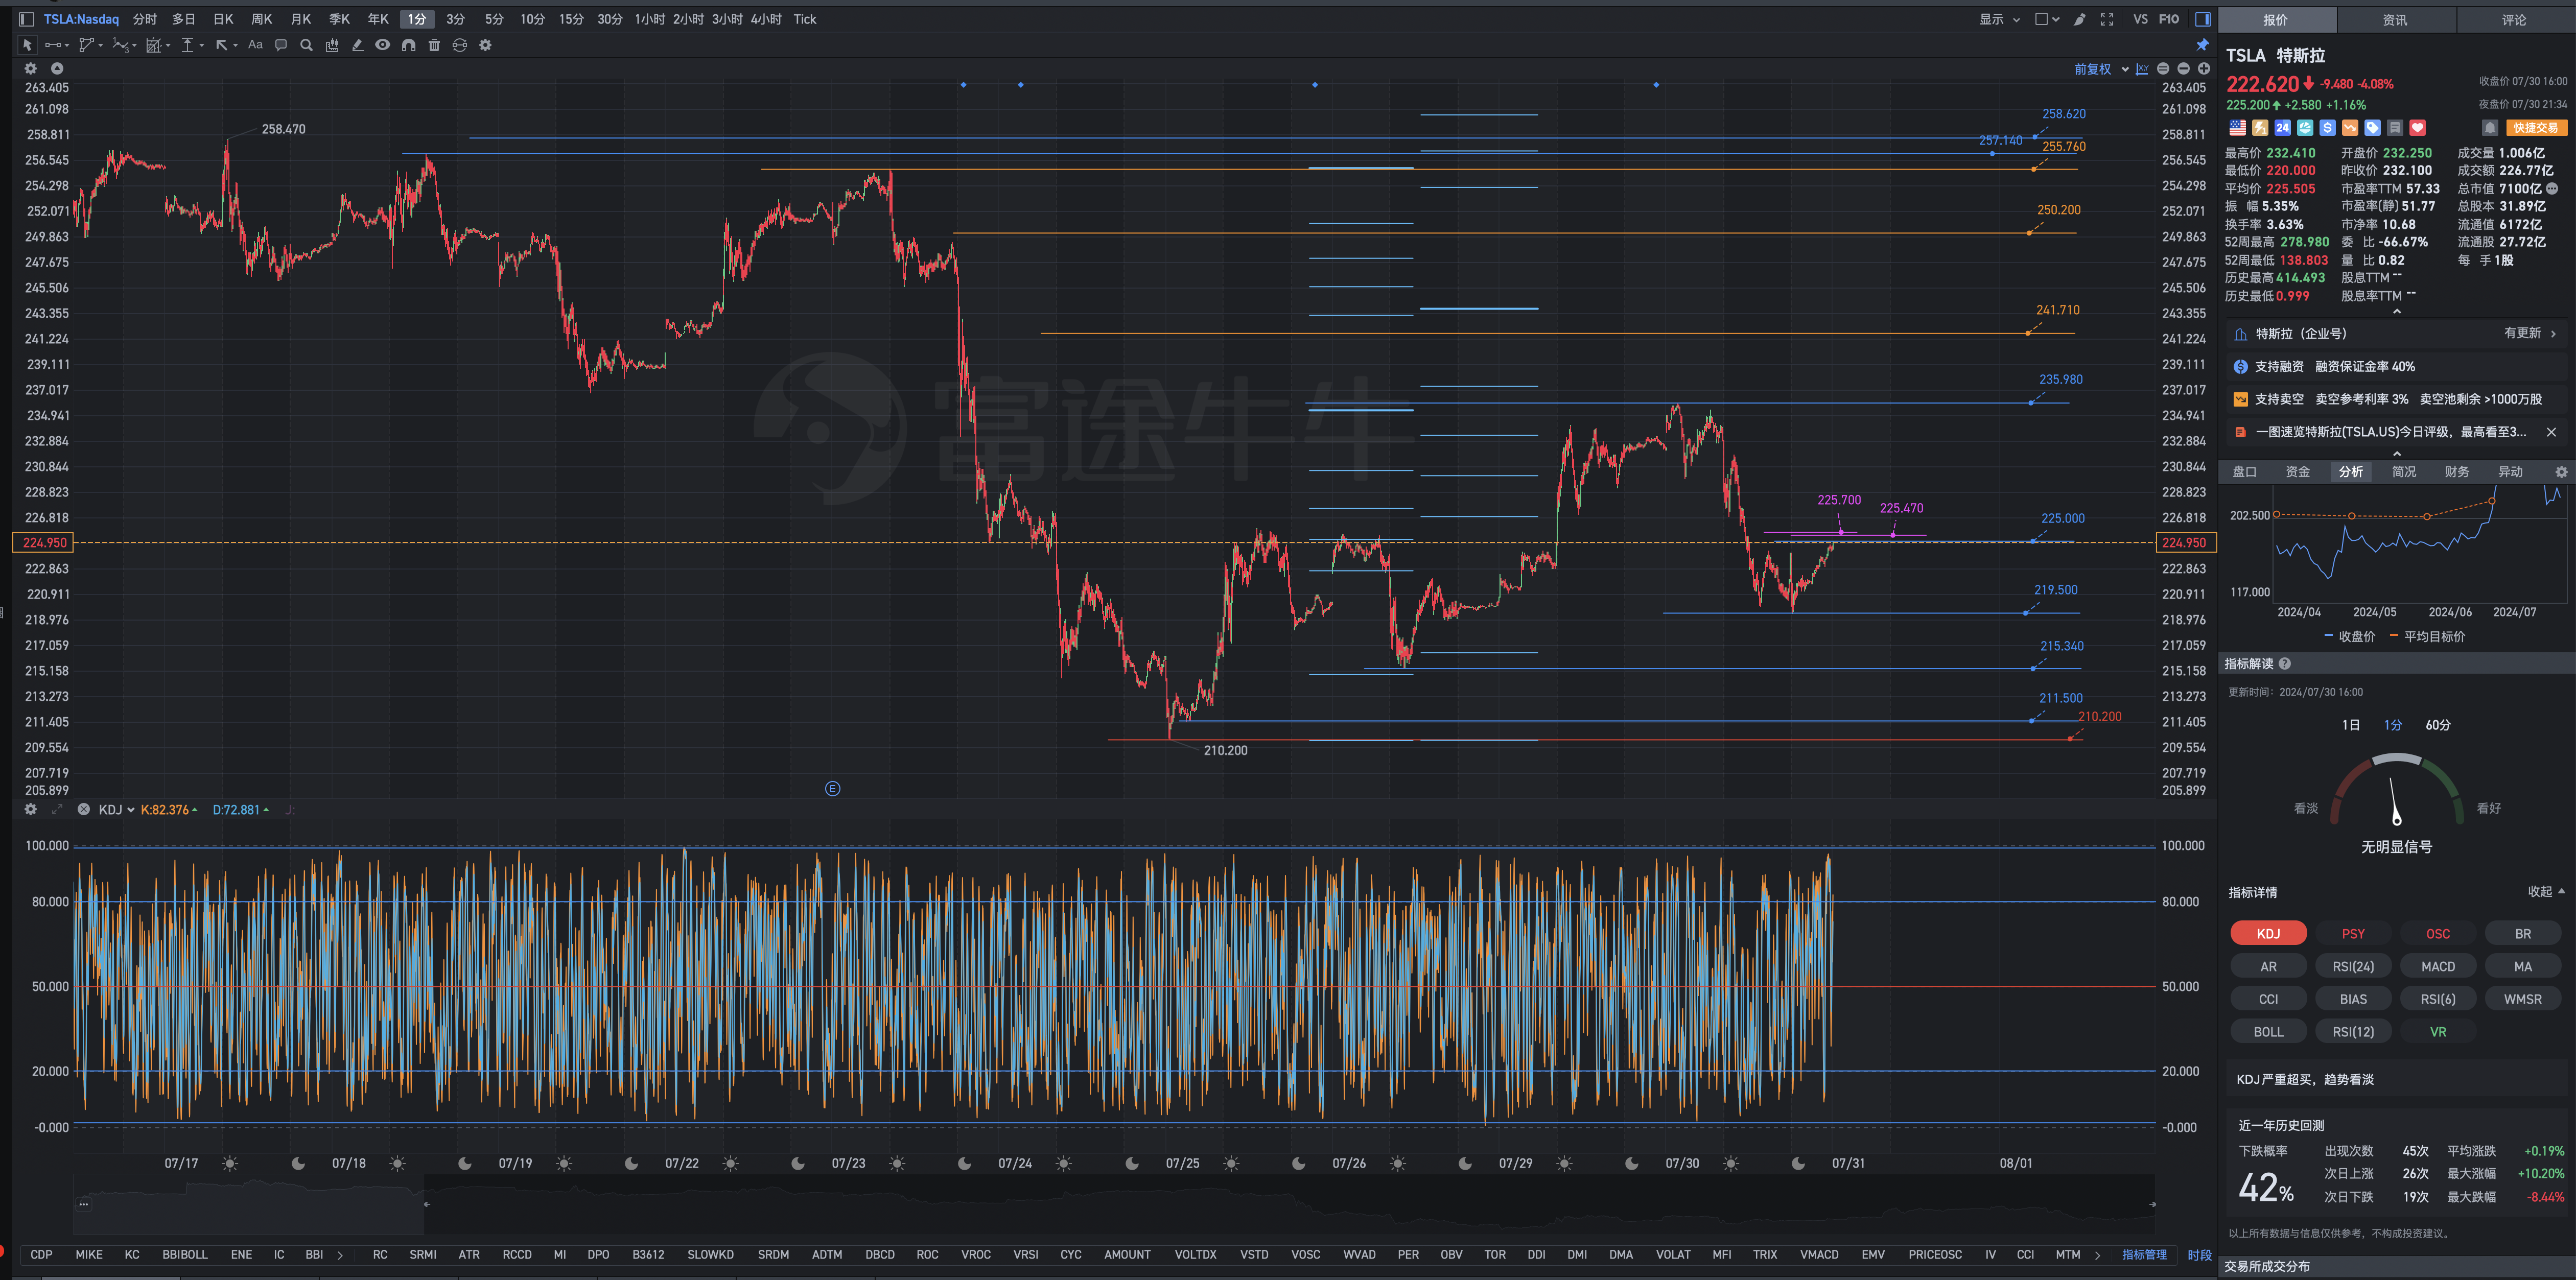
Task: Open the KDJ indicator selector dropdown
Action: pos(116,810)
